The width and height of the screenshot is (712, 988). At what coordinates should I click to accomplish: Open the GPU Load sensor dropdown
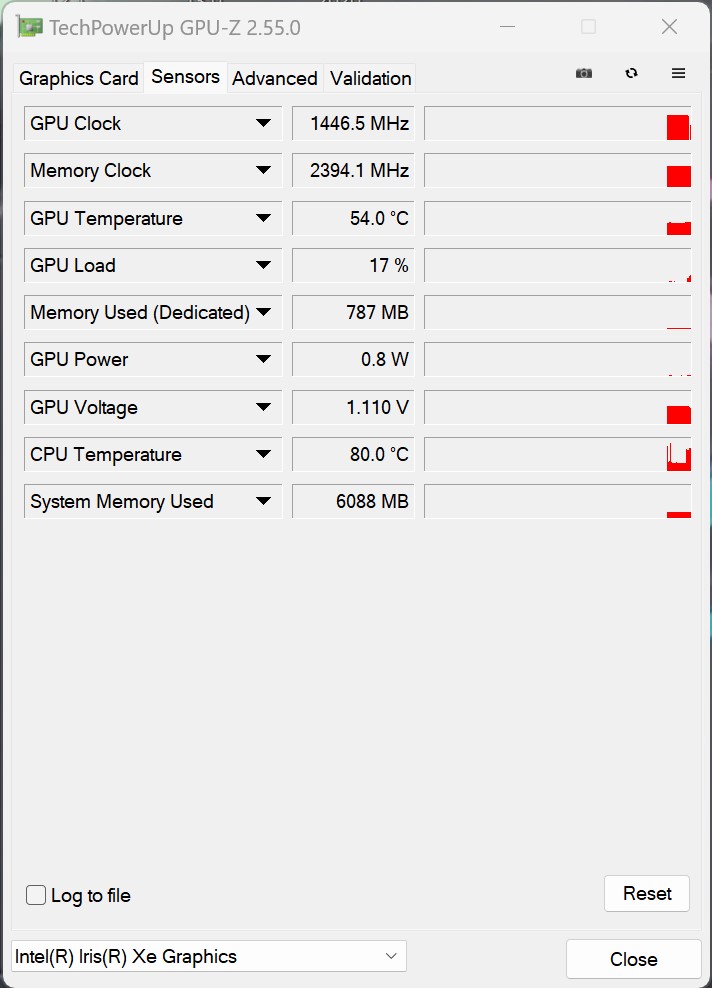click(x=263, y=265)
